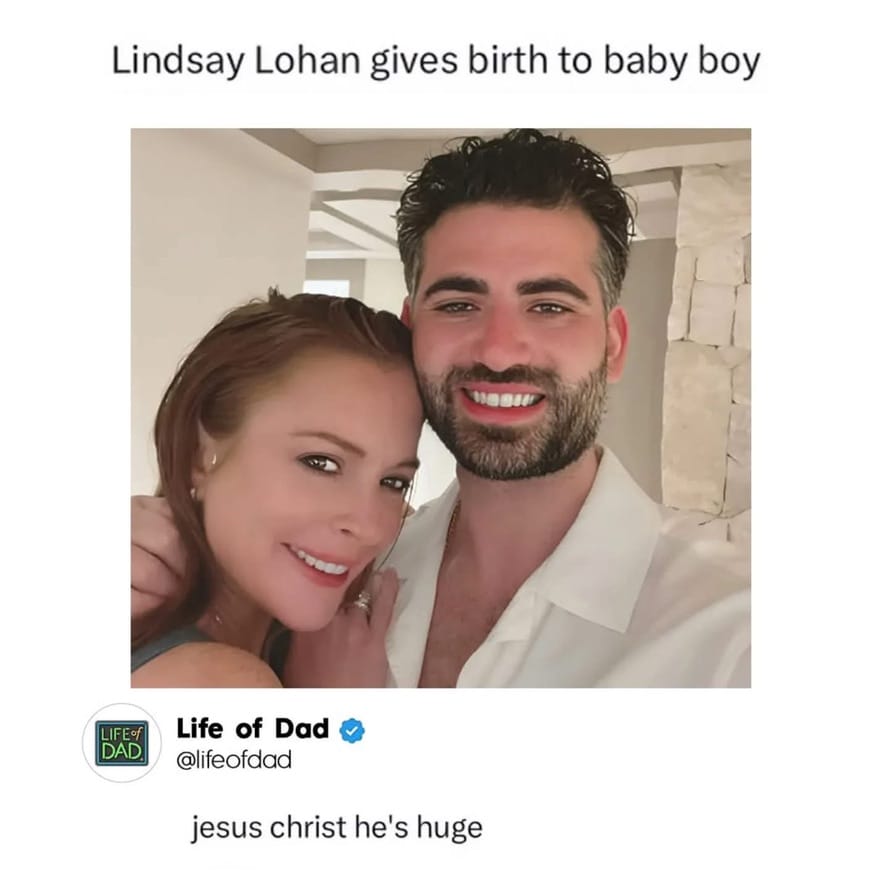This screenshot has height=890, width=882.
Task: Click 'Lindsay Lohan' in the headline
Action: tap(236, 61)
